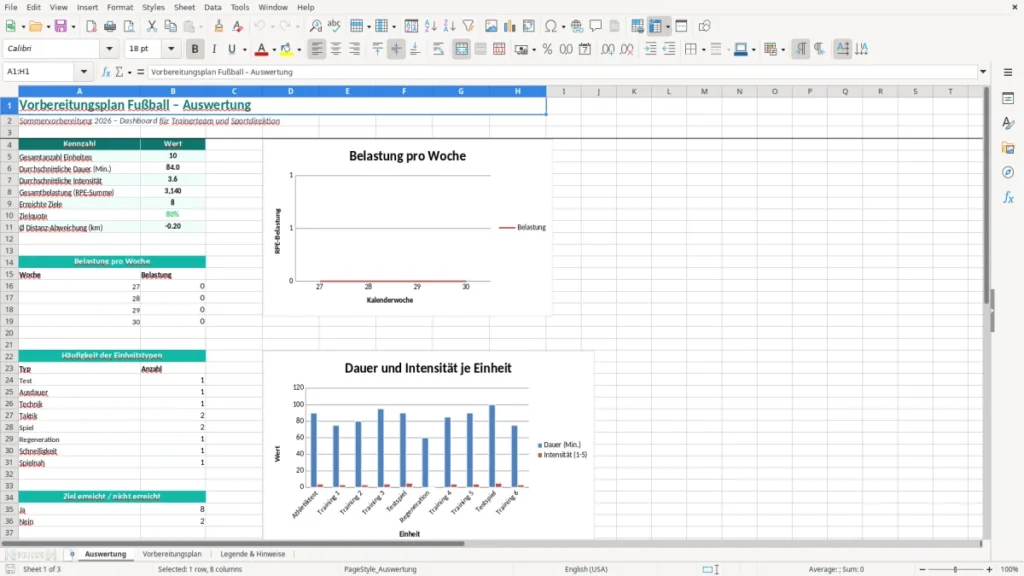Click the Insert Image icon
Screen dimensions: 1024x576
point(491,26)
